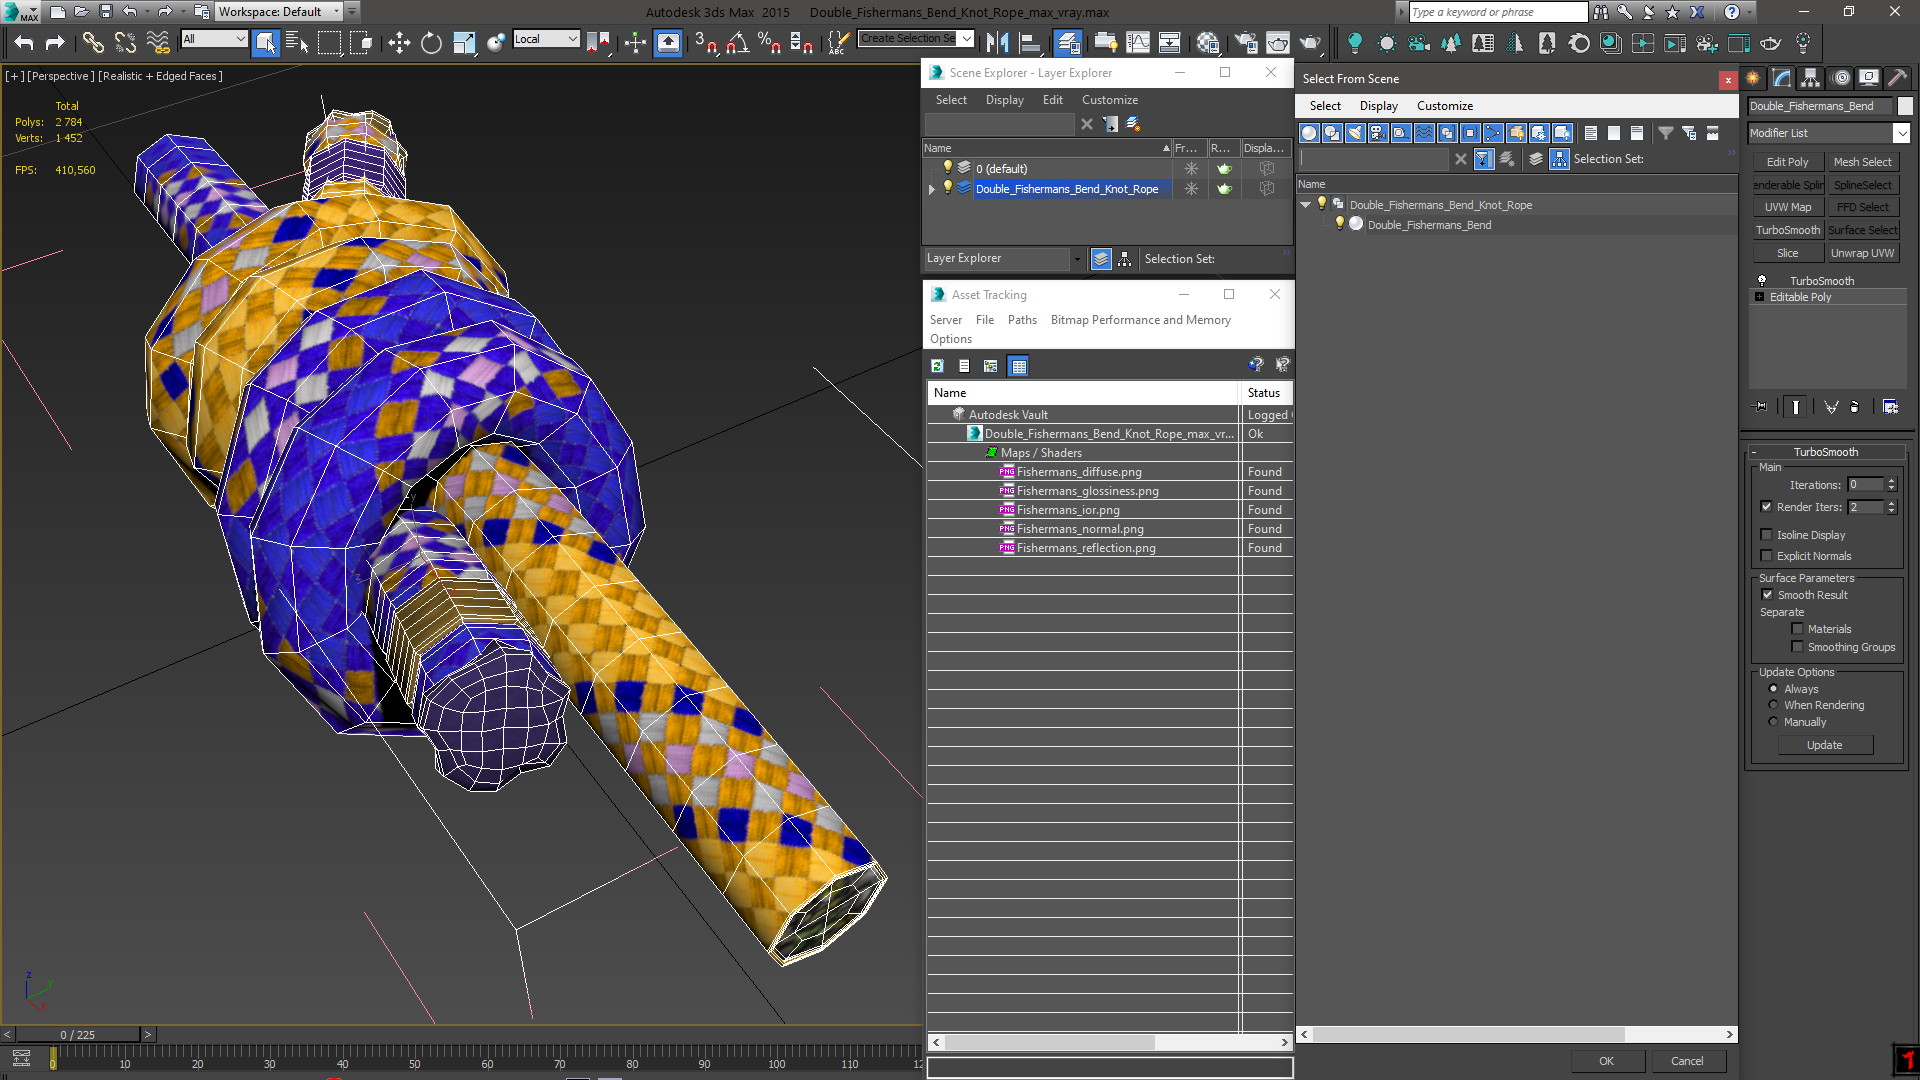
Task: Open Select menu in Scene Explorer
Action: pos(951,100)
